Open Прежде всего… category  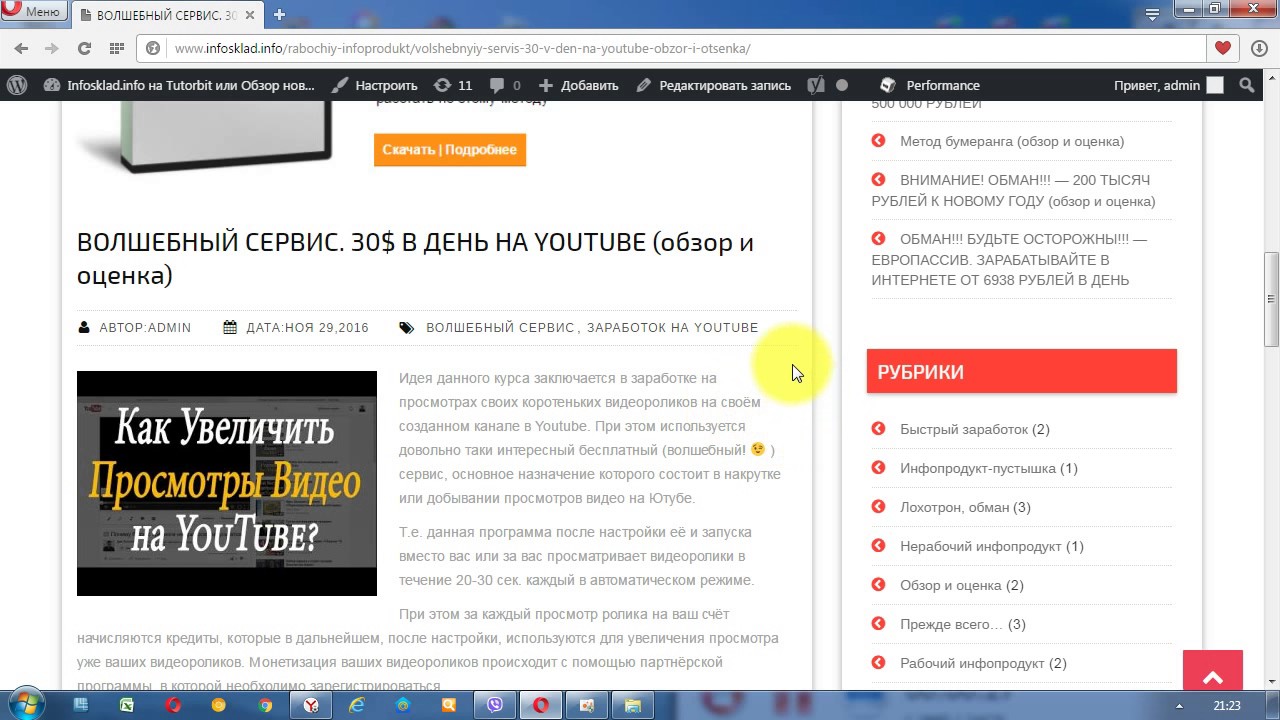pos(951,624)
